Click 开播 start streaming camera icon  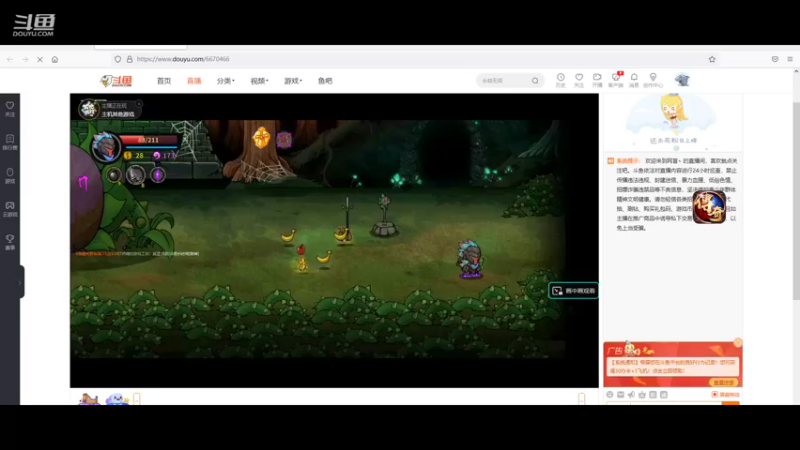(597, 80)
